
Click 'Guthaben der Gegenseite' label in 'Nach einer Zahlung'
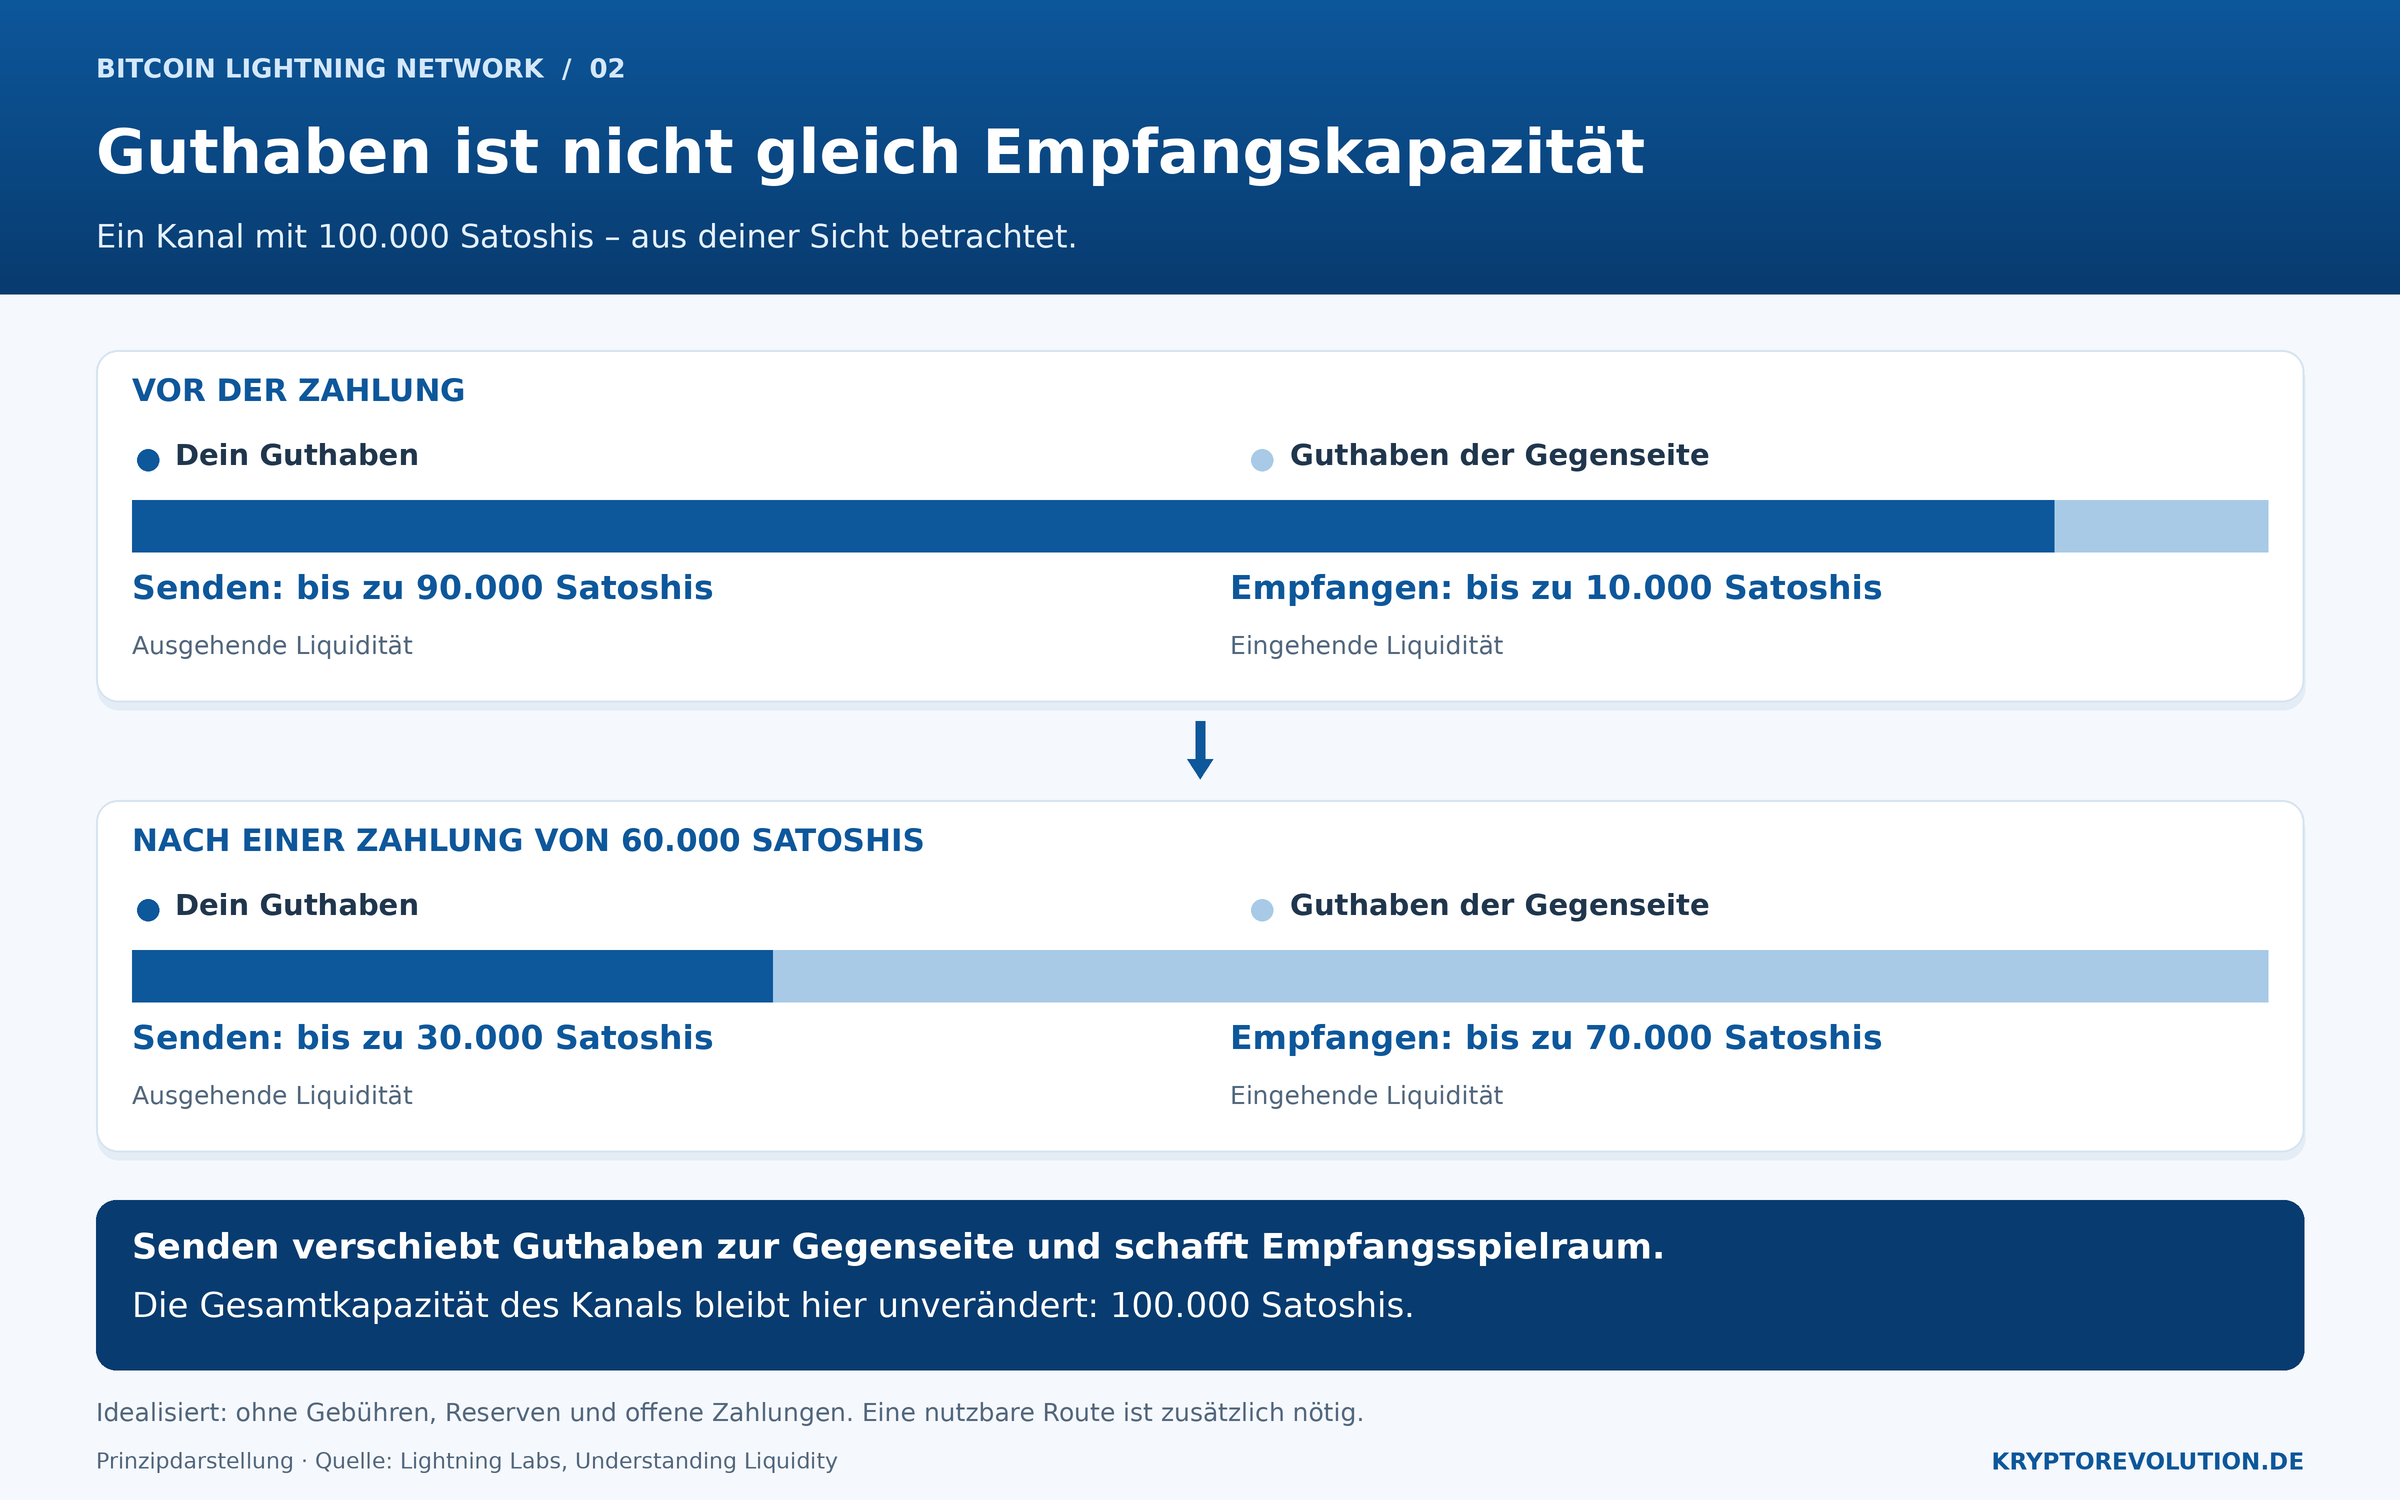(1499, 905)
